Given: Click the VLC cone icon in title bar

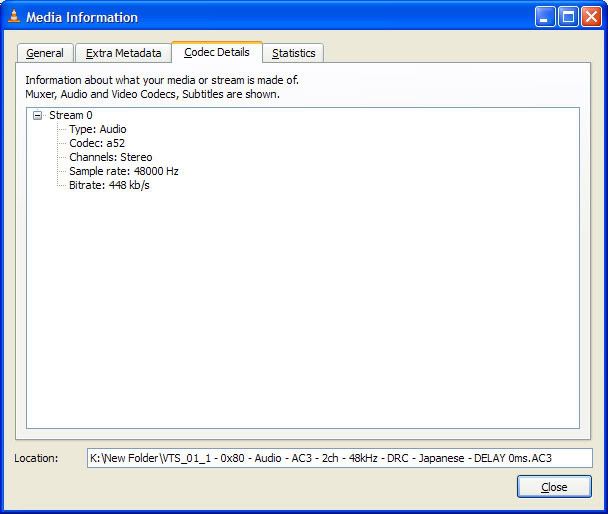Looking at the screenshot, I should click(x=14, y=17).
